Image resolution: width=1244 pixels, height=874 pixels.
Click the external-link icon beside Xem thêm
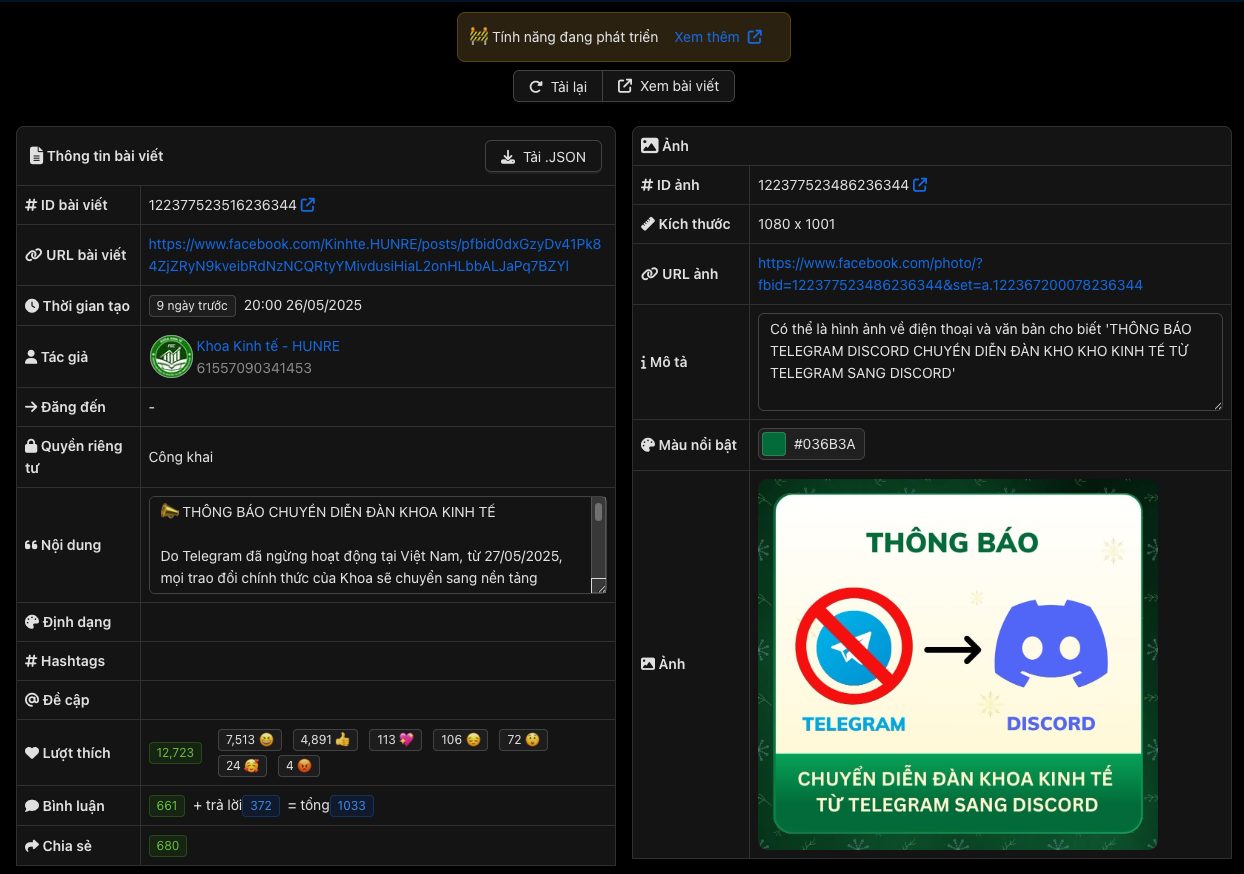click(x=755, y=37)
